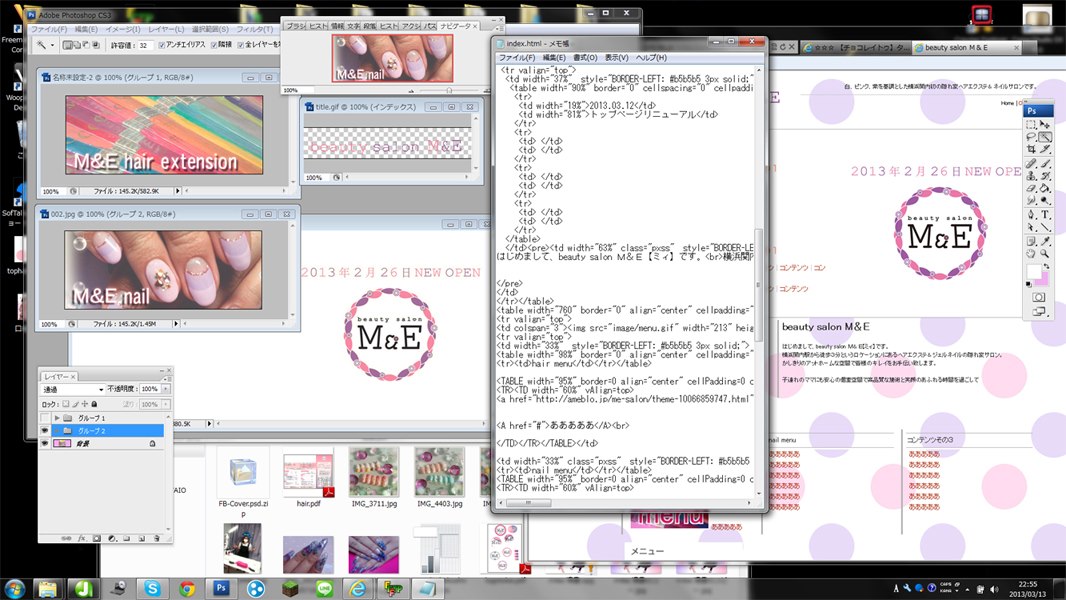
Task: Open Photoshop イメージ(I) menu
Action: [x=122, y=29]
